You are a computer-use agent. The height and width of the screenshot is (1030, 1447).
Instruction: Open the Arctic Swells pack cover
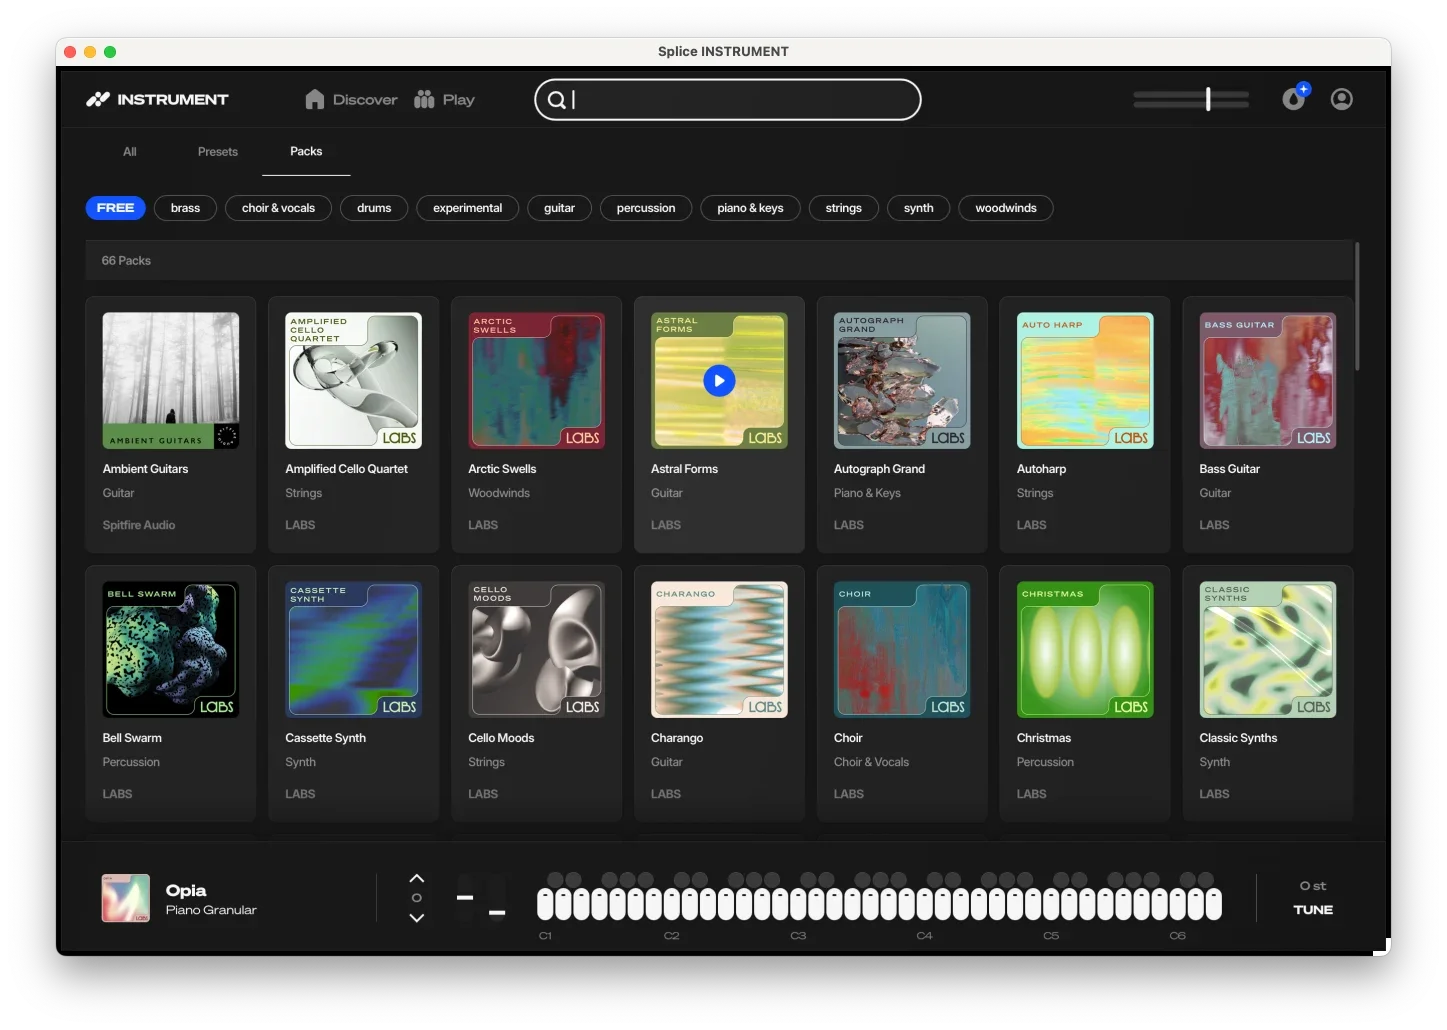[x=536, y=381]
